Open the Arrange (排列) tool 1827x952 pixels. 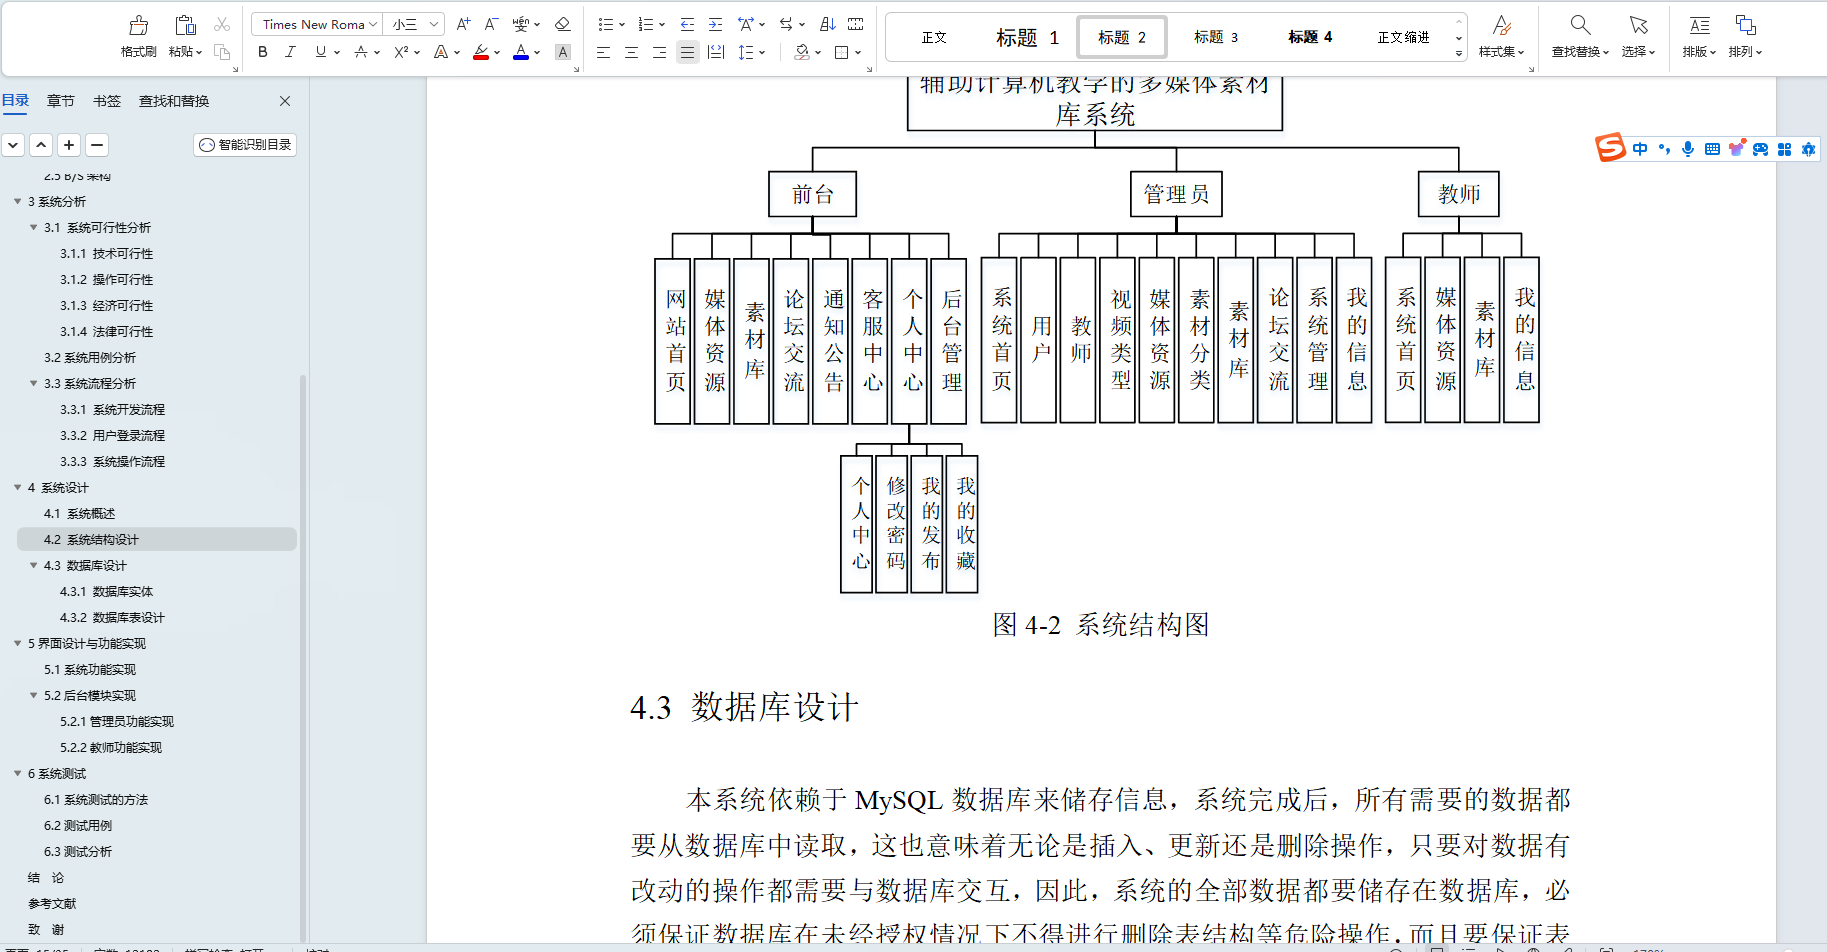pos(1746,25)
